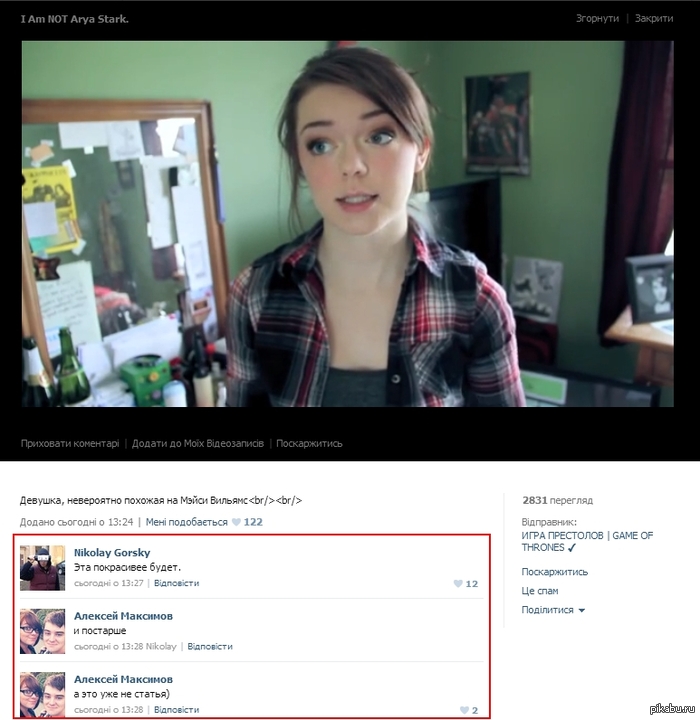
Task: Click avatar beside the 'и постарше' comment
Action: point(42,631)
